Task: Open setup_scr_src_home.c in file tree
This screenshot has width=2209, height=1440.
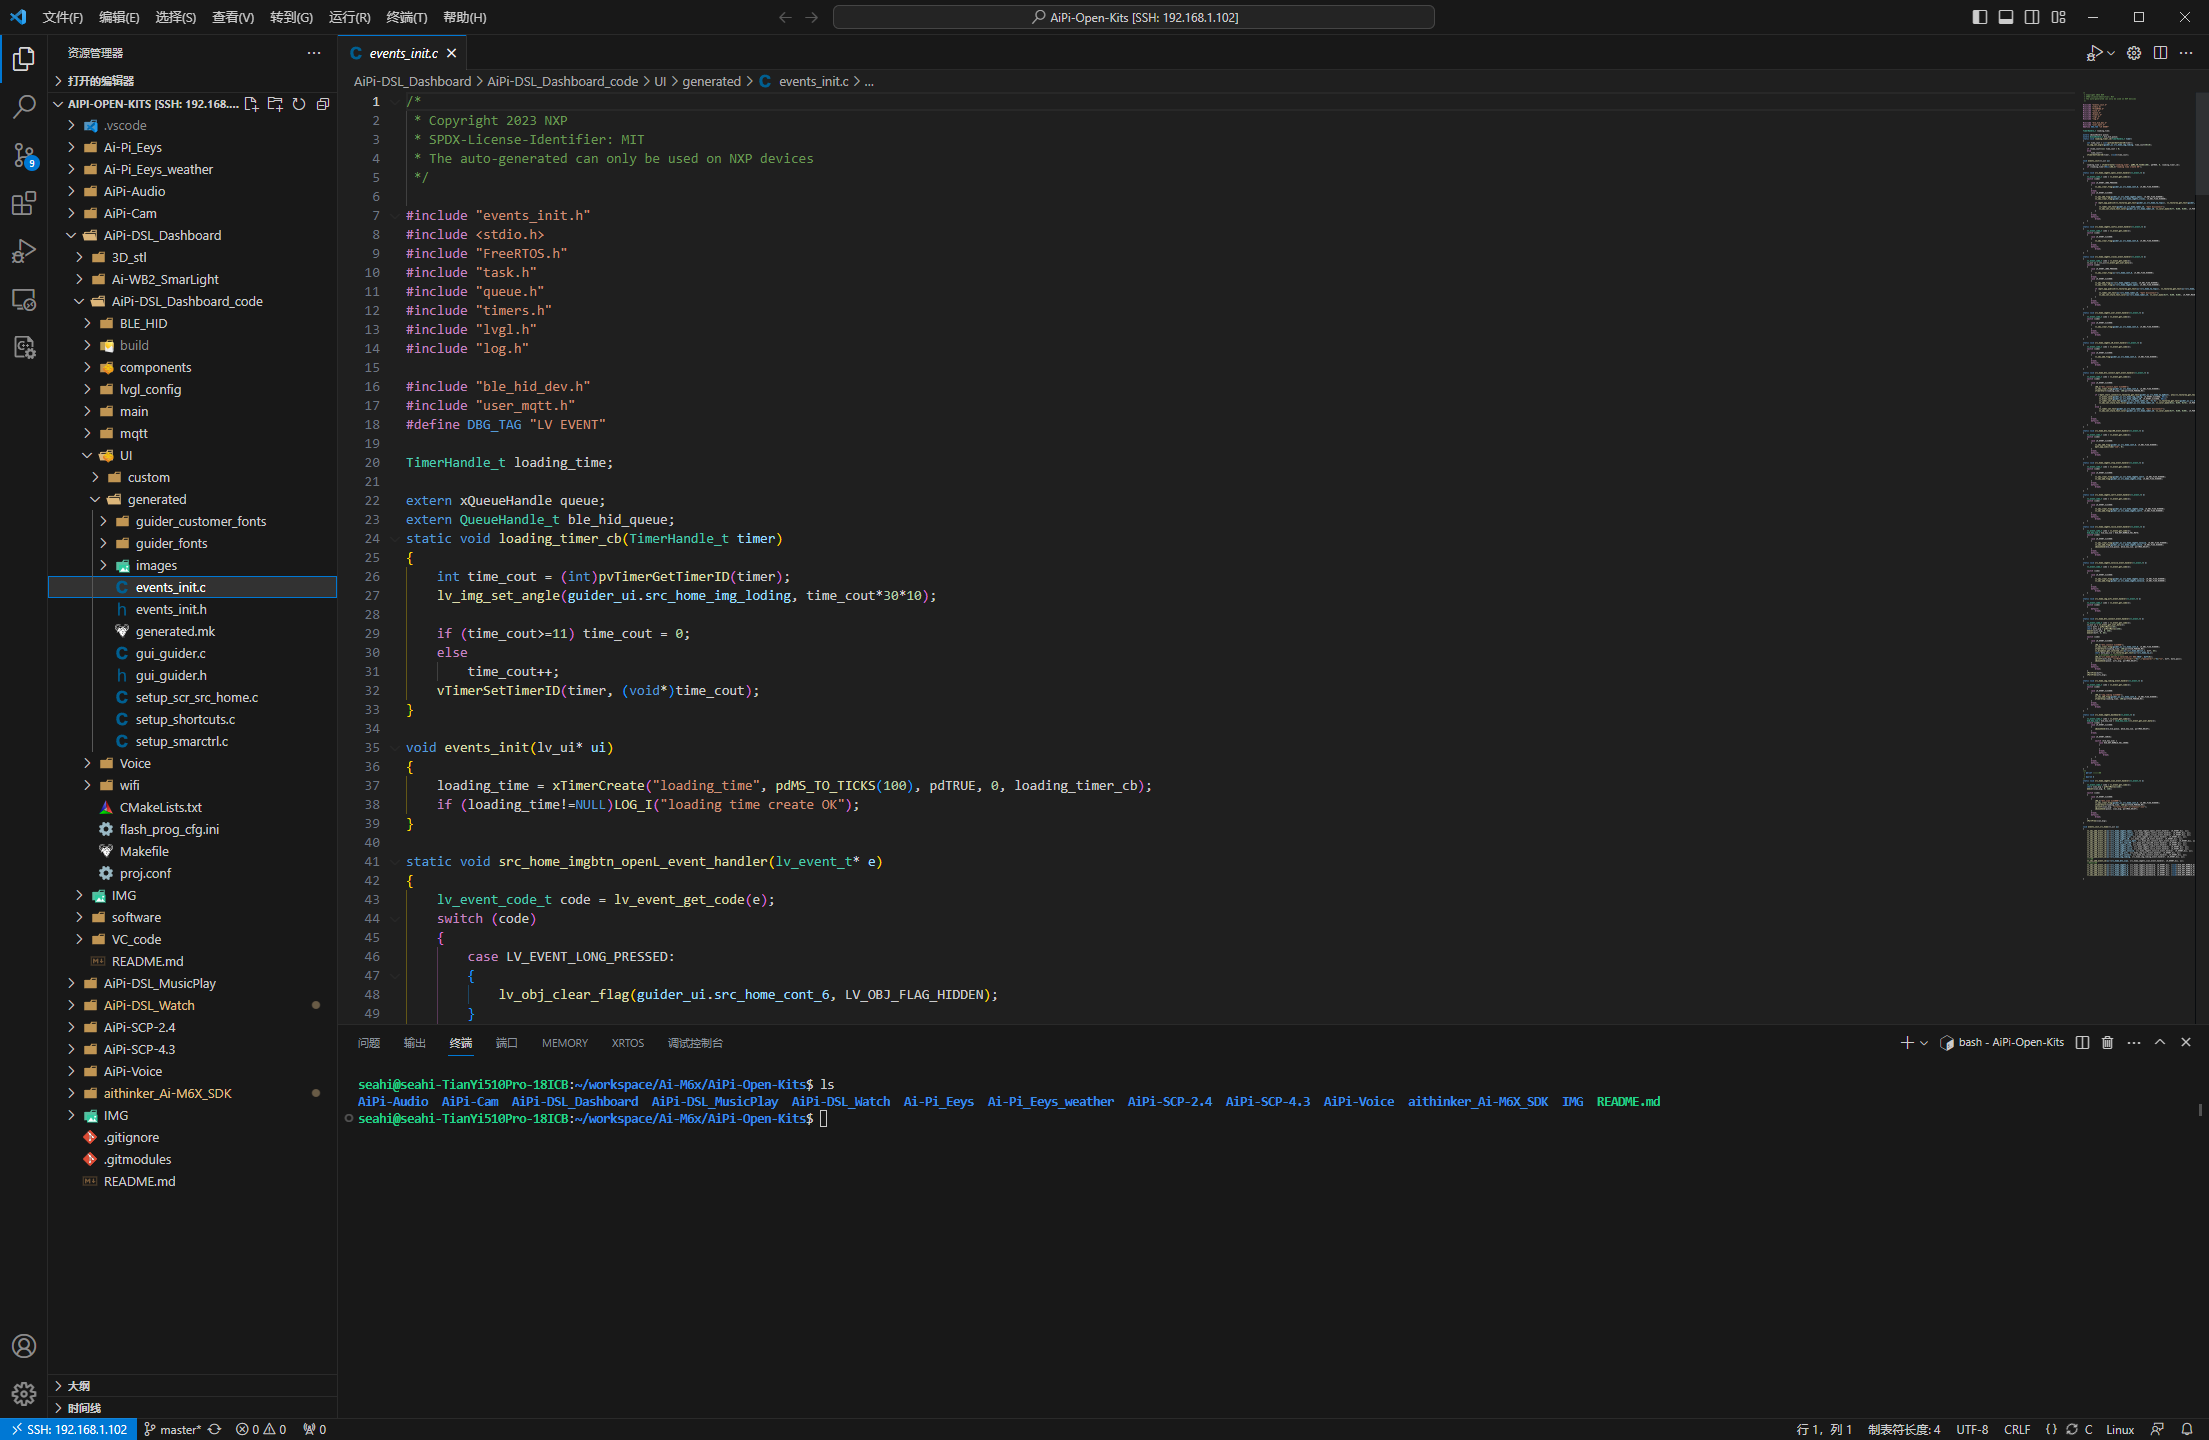Action: click(192, 697)
